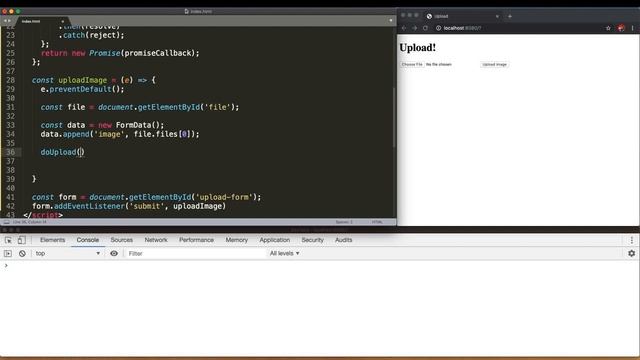This screenshot has width=640, height=360.
Task: Show the console sidebar icon
Action: tap(8, 253)
